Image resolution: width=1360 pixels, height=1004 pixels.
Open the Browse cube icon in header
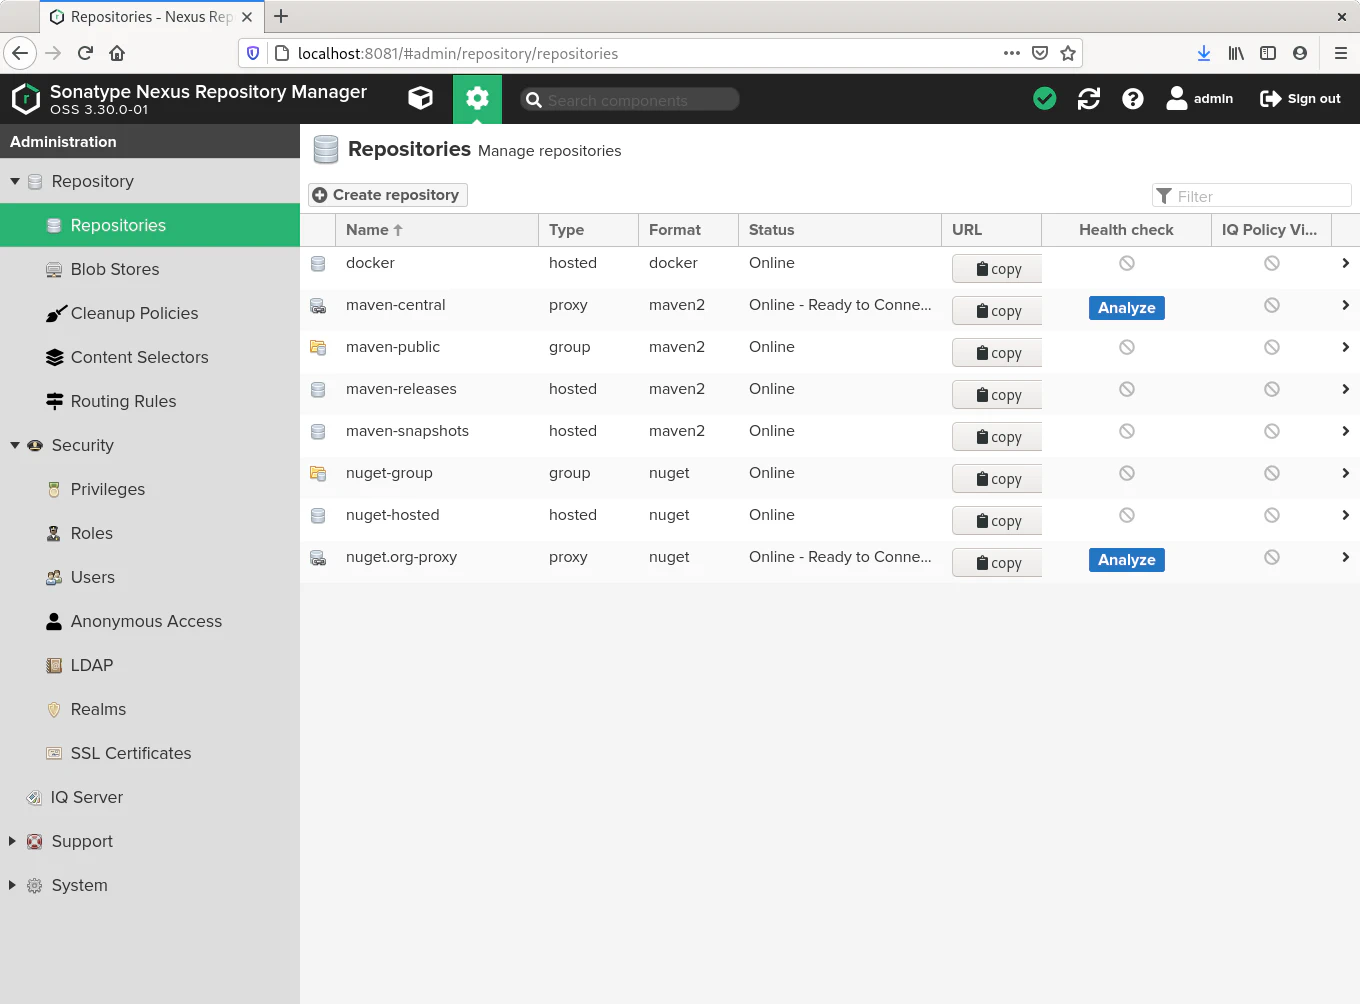[420, 98]
